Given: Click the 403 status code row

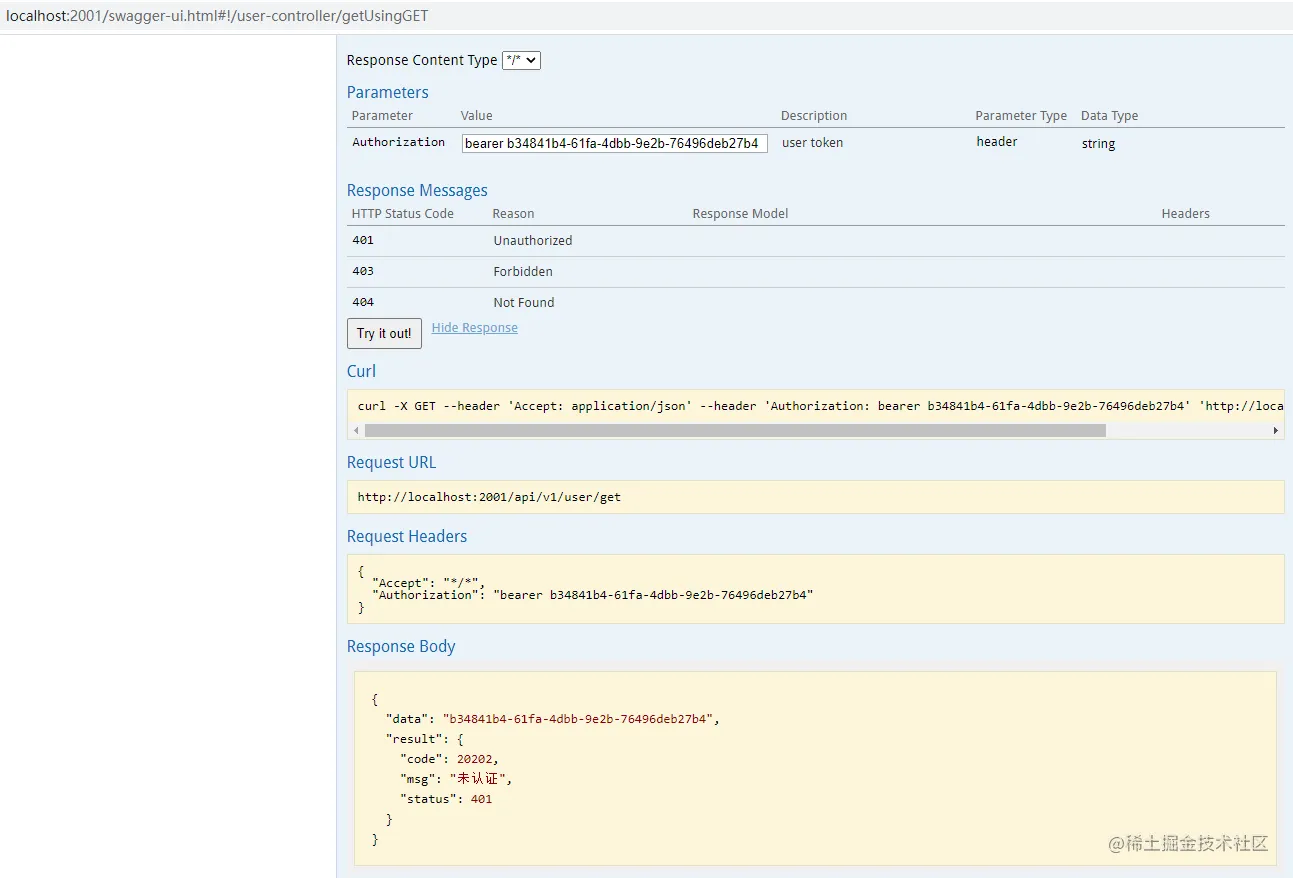Looking at the screenshot, I should click(x=815, y=272).
